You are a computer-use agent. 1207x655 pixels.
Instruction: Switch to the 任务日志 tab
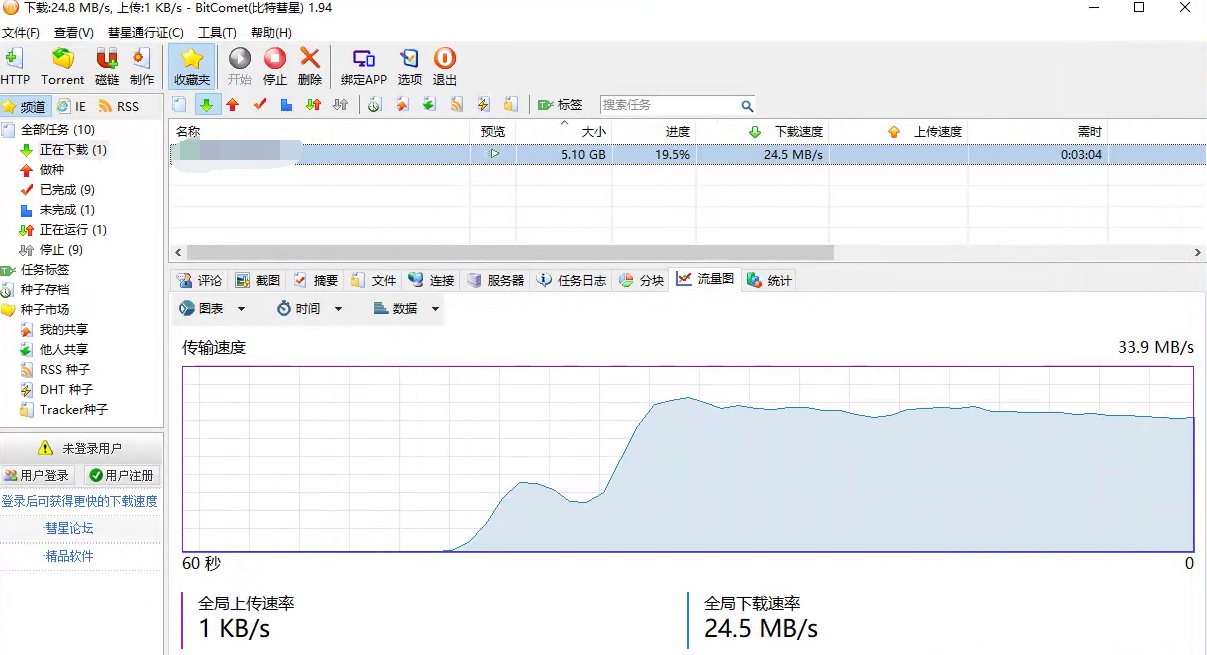pos(571,280)
